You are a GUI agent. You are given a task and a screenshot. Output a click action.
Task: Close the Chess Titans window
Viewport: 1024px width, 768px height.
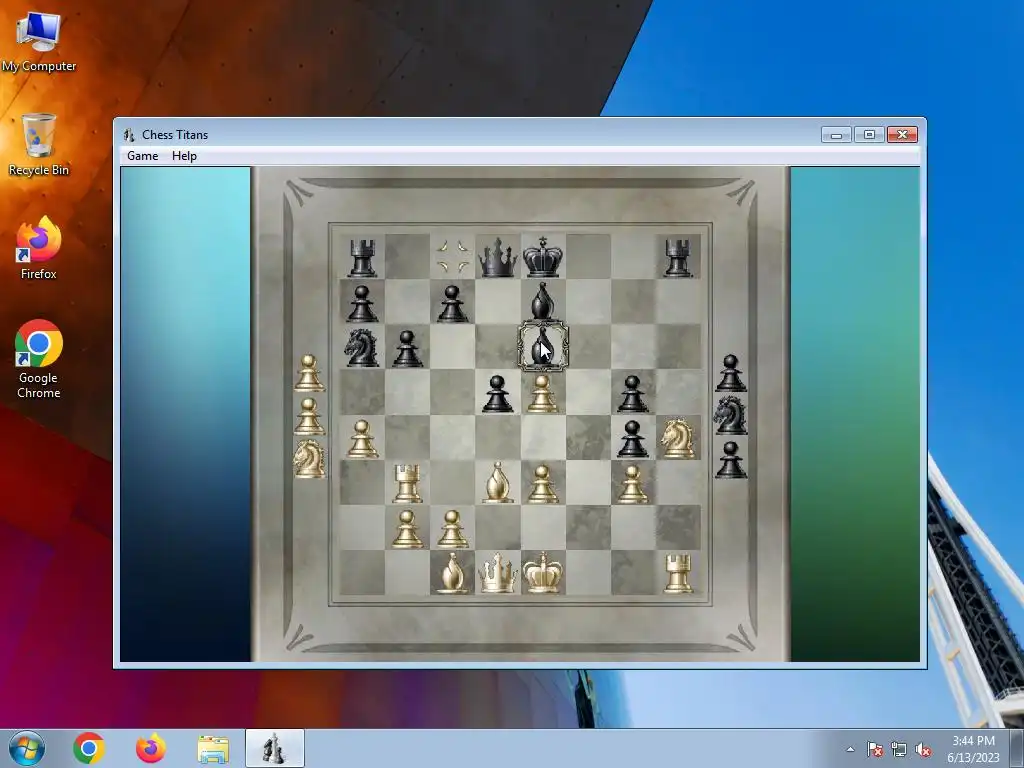pos(902,135)
